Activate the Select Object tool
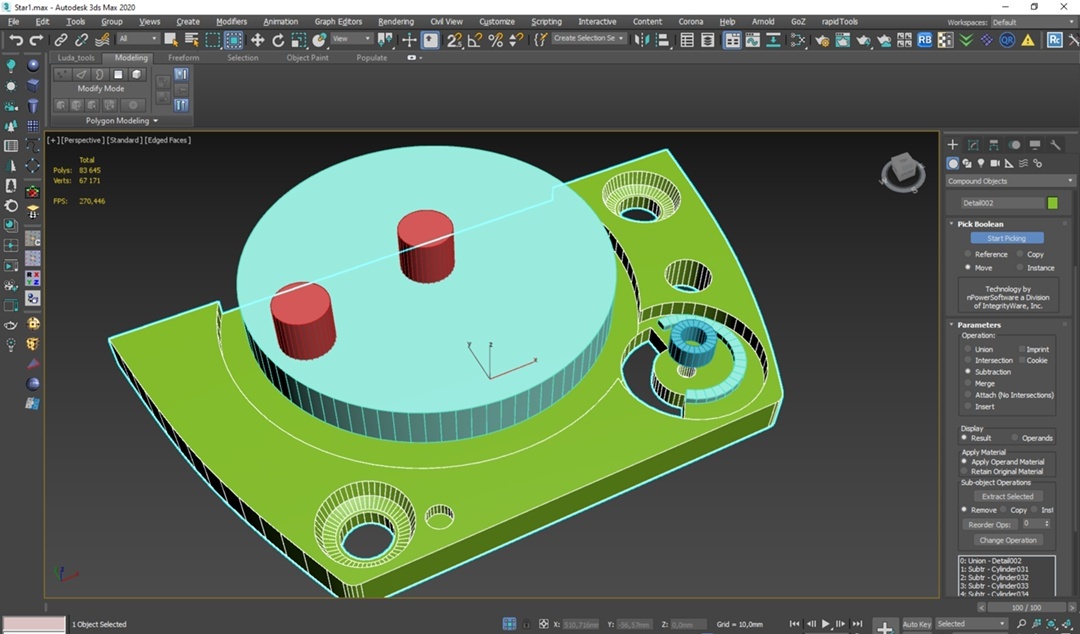 170,40
